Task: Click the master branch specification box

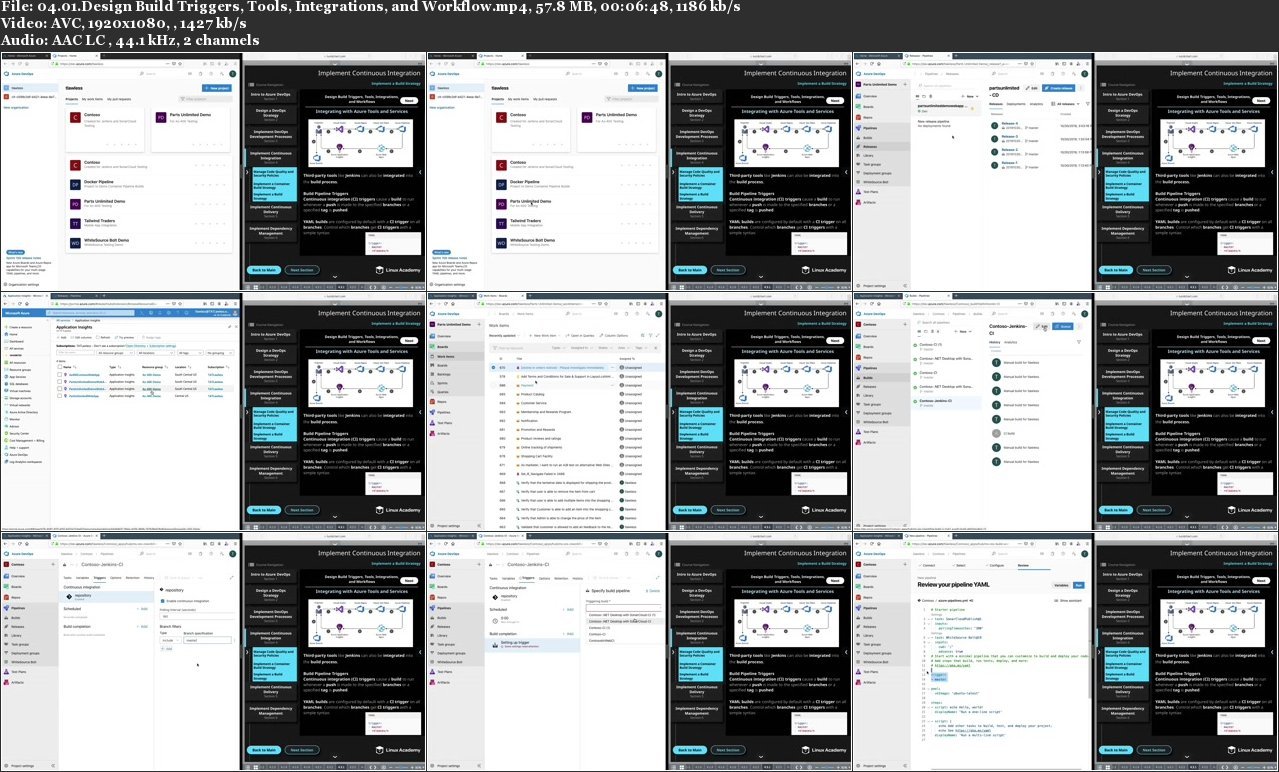Action: point(207,640)
